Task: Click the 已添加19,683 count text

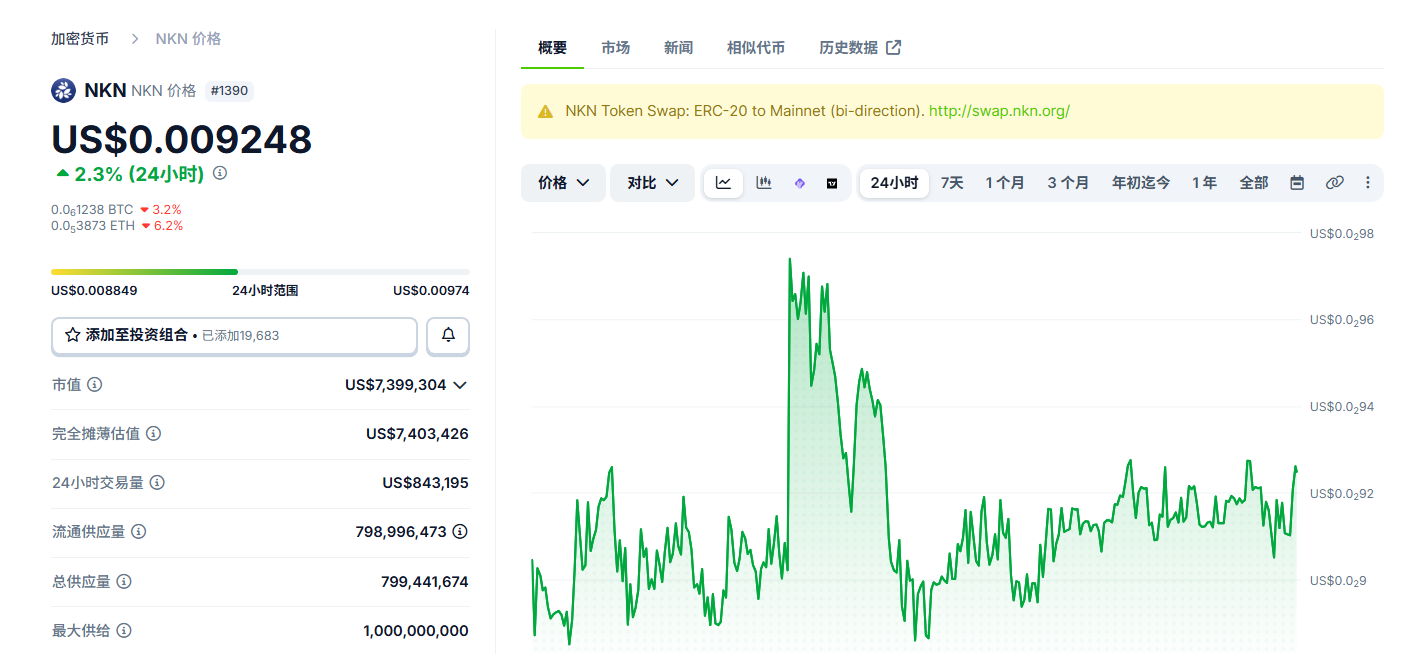Action: pyautogui.click(x=241, y=336)
